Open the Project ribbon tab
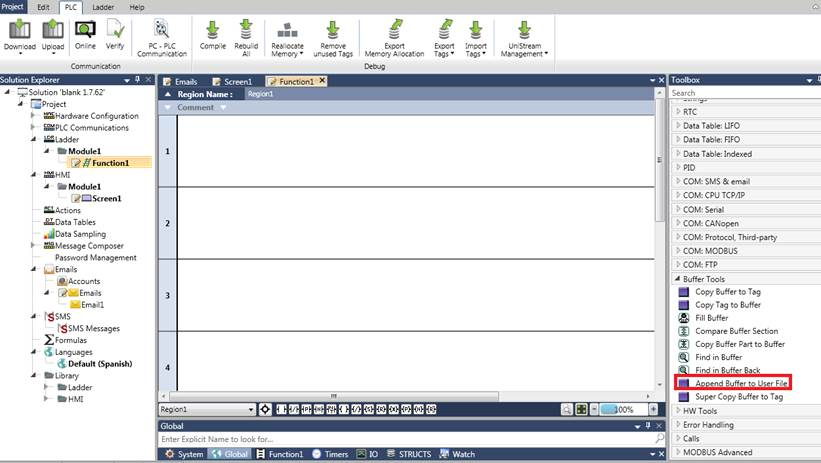This screenshot has height=463, width=821. 13,7
